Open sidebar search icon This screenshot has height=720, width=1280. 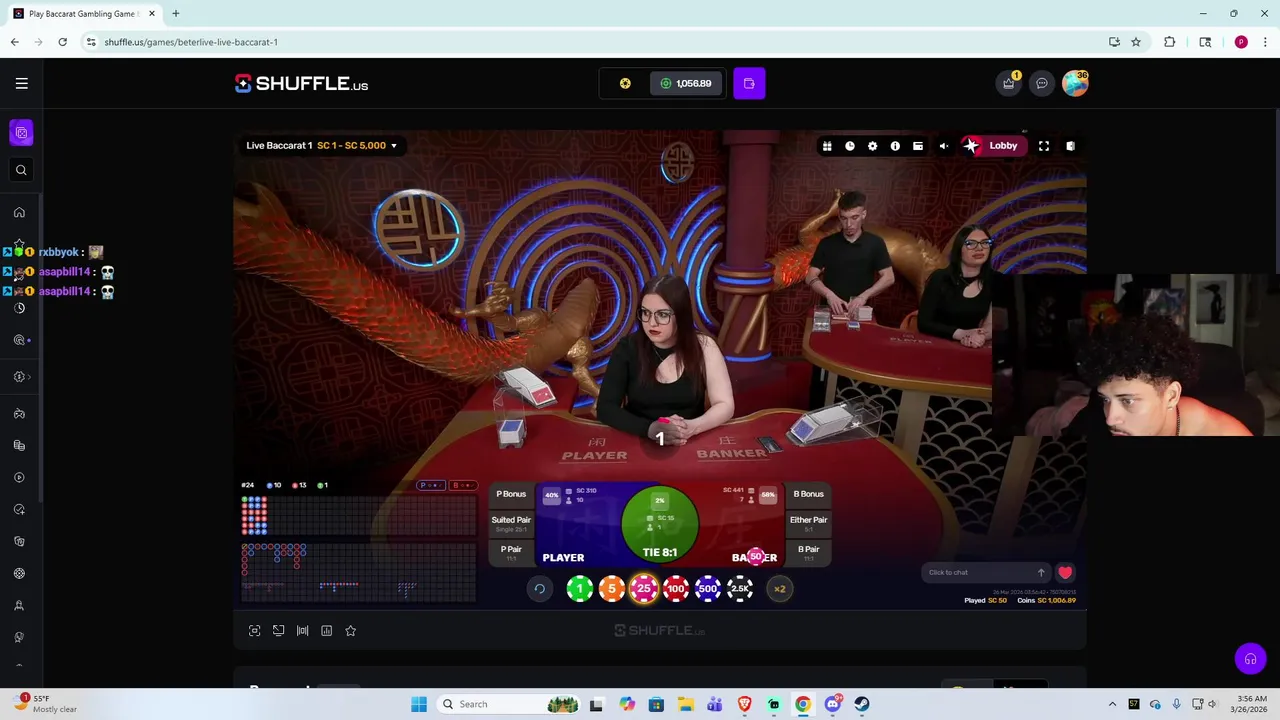pyautogui.click(x=21, y=170)
